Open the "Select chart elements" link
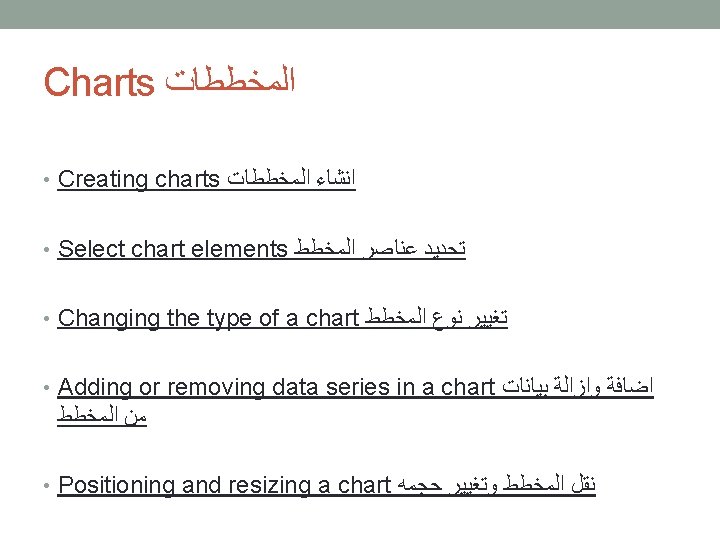 [172, 249]
